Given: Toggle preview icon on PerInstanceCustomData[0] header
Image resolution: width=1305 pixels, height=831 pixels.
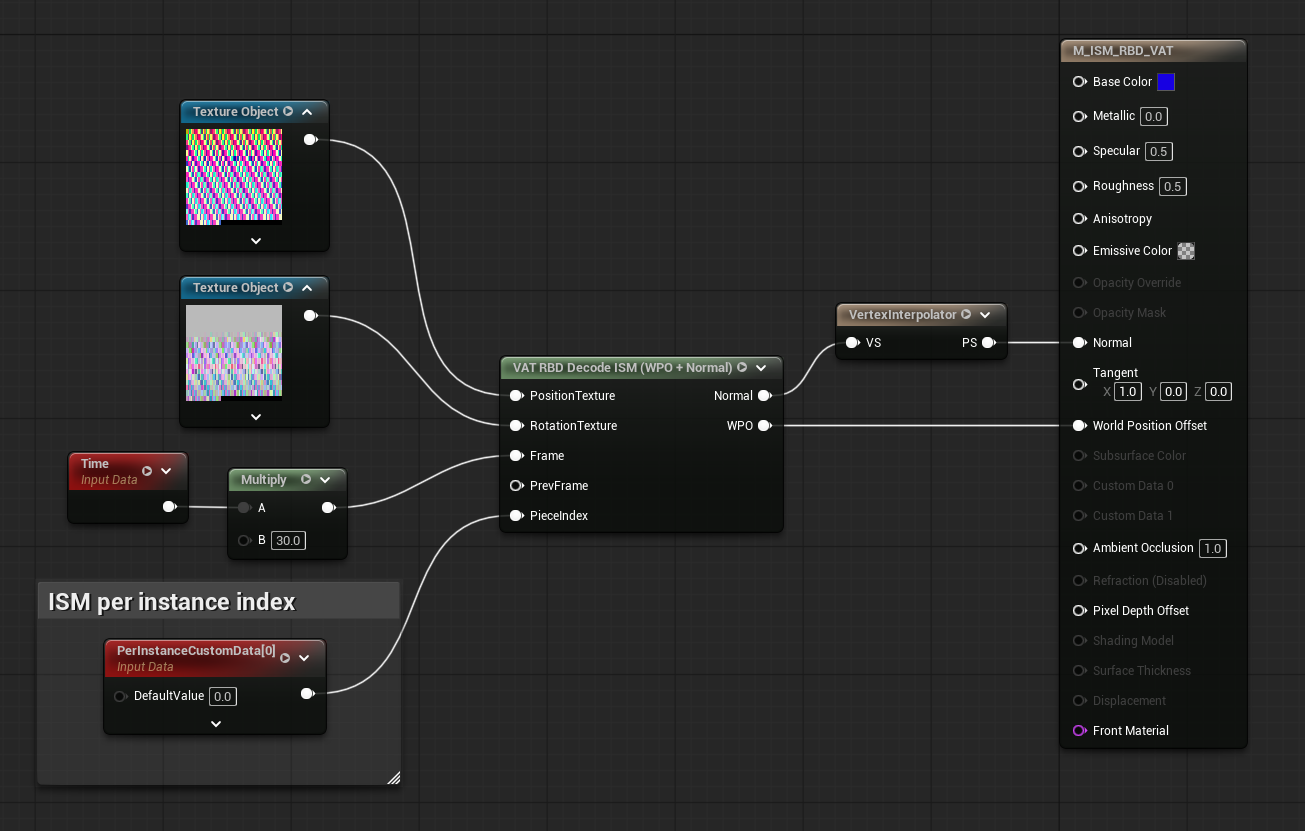Looking at the screenshot, I should pyautogui.click(x=285, y=658).
